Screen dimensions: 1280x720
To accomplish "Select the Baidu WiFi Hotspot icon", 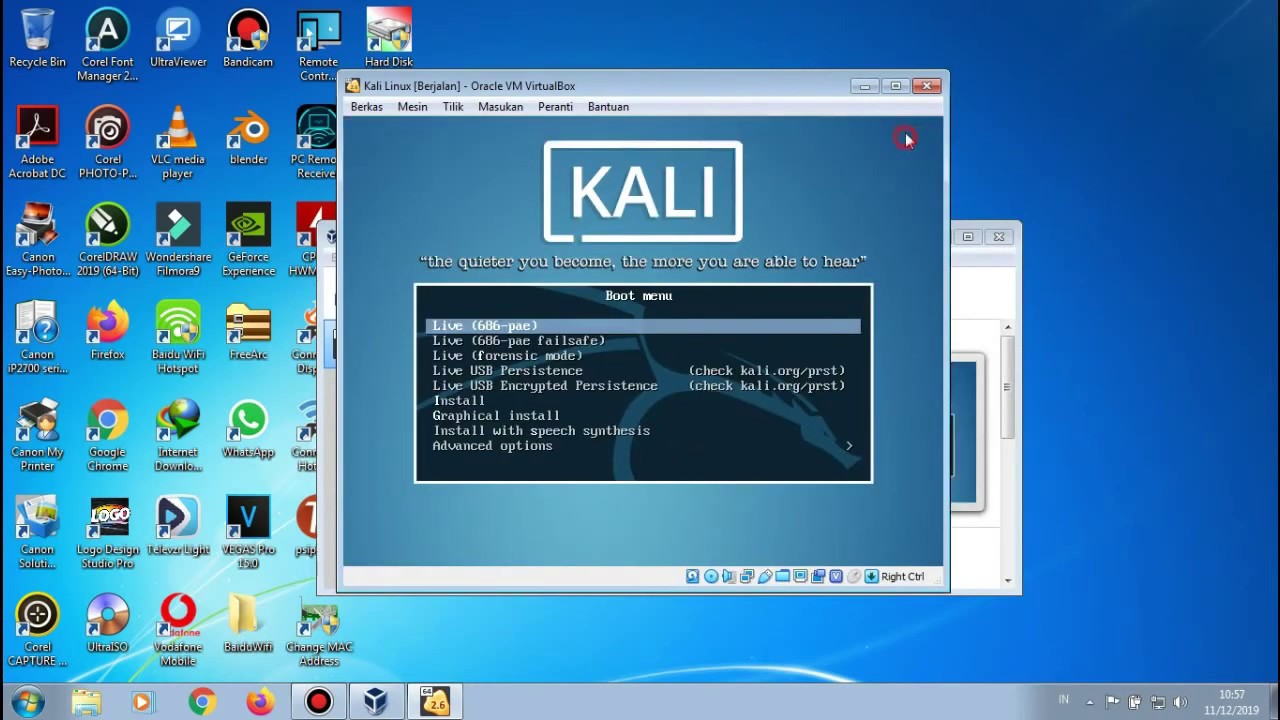I will pyautogui.click(x=178, y=337).
